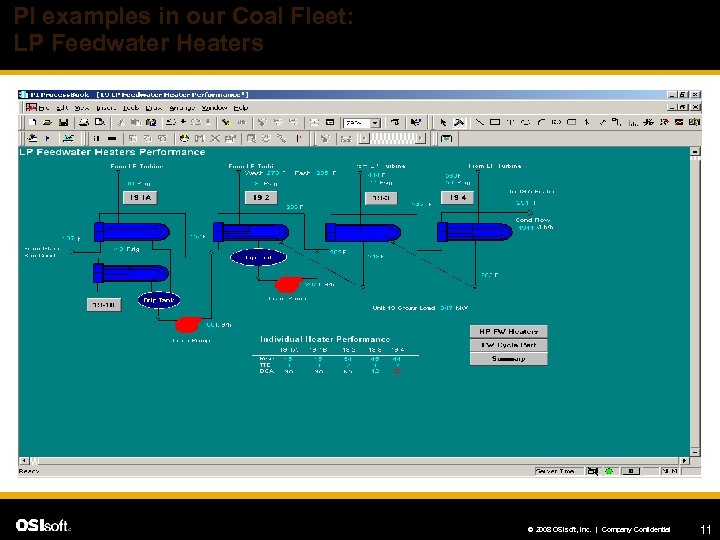
Task: Open the Edit menu
Action: [x=62, y=108]
